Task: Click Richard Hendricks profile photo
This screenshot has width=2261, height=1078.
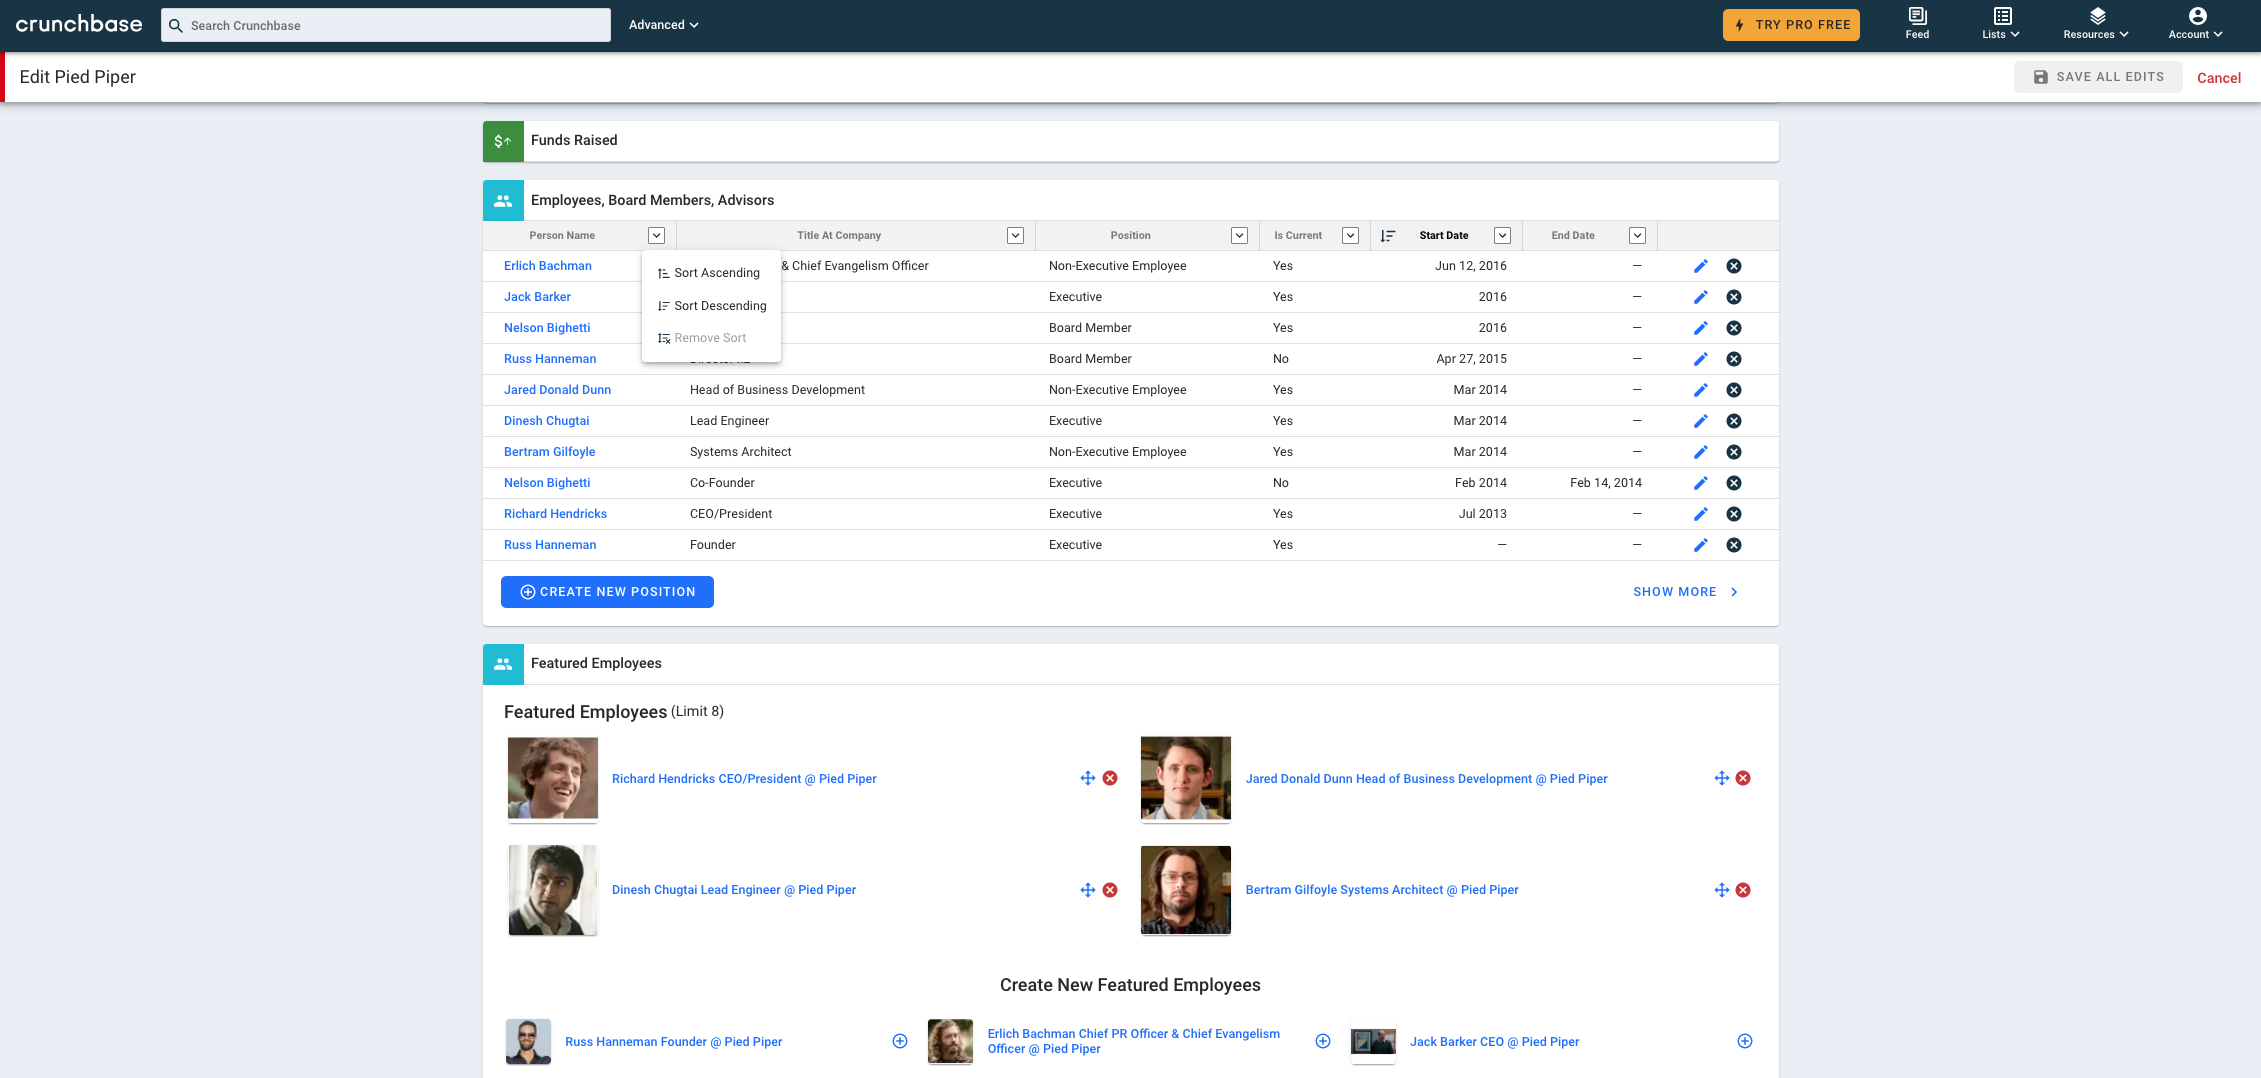Action: 553,779
